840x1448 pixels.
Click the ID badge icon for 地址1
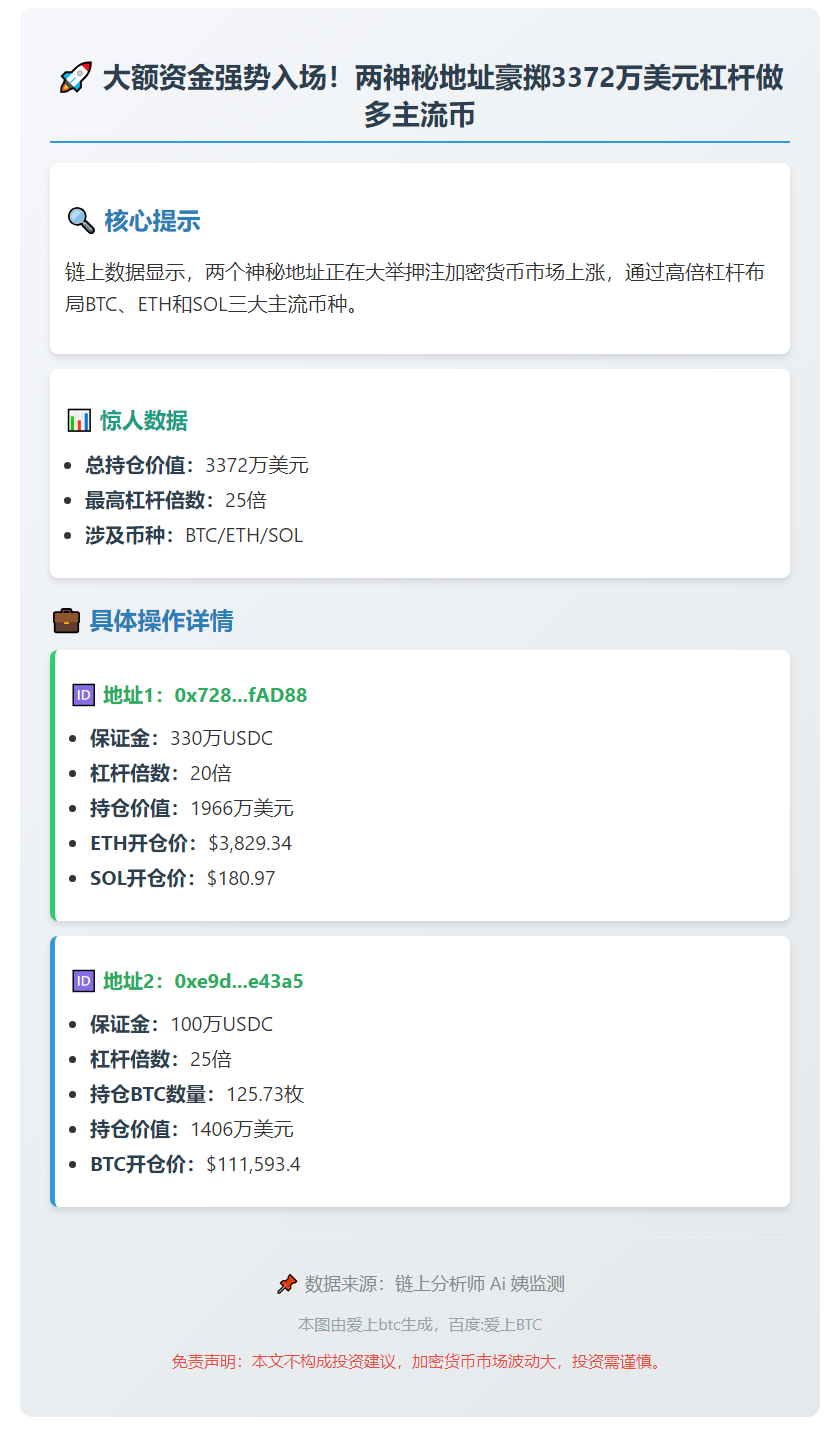[x=84, y=695]
